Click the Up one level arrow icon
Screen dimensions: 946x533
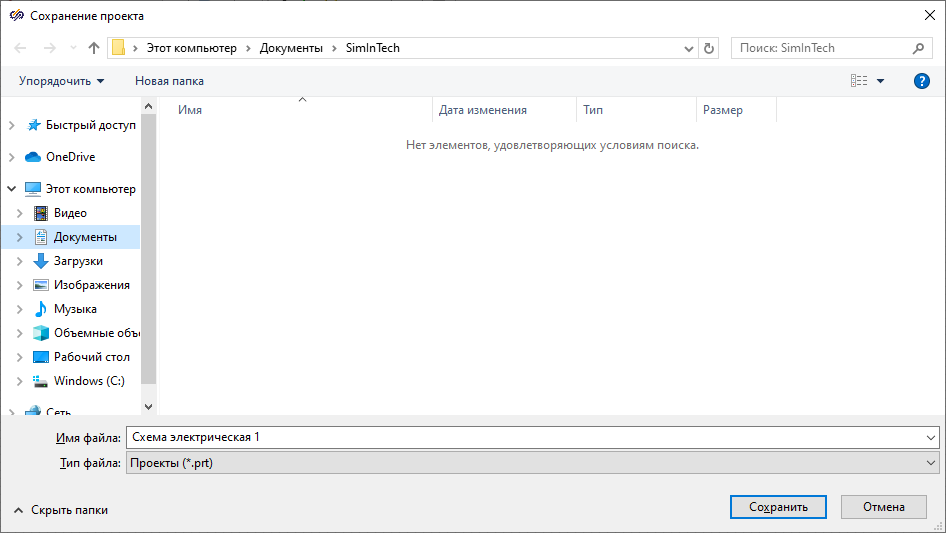point(94,48)
